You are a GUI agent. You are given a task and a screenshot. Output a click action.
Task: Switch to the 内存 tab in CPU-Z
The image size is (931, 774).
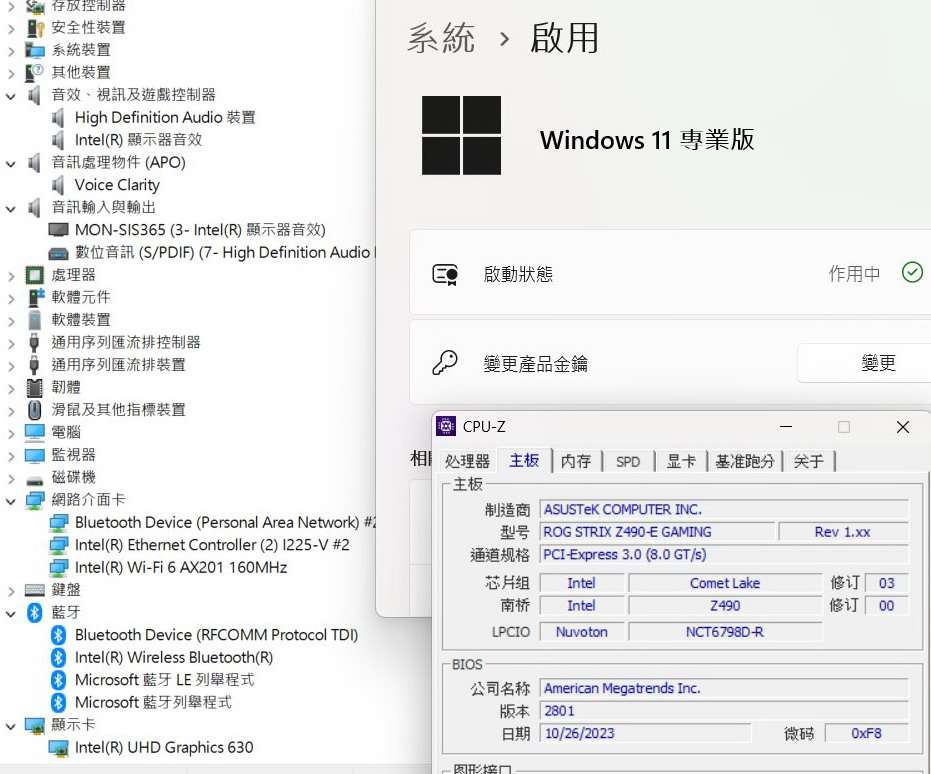(x=576, y=461)
